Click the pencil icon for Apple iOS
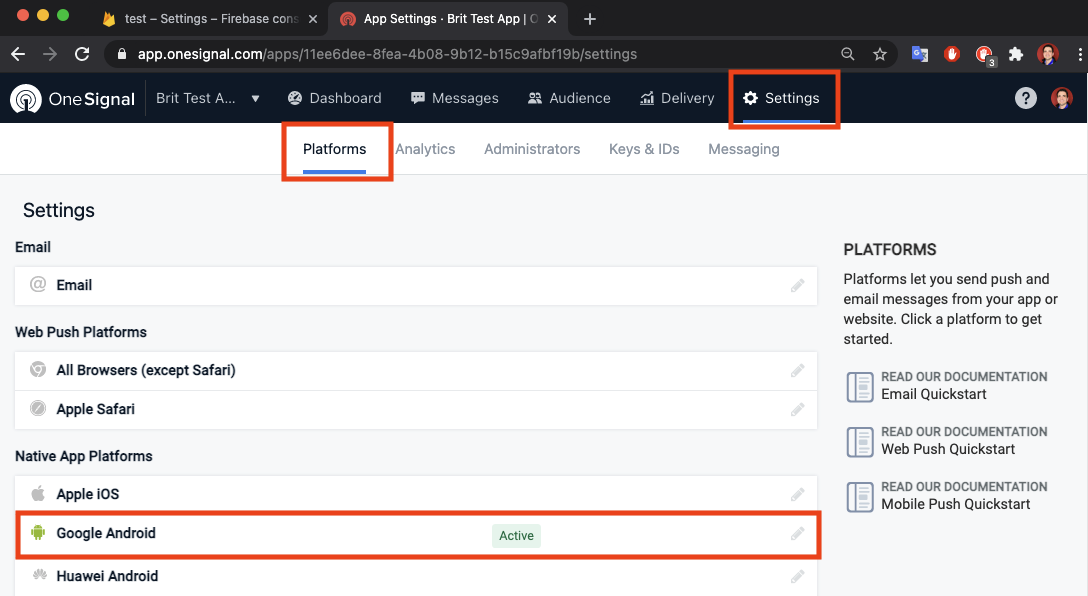Screen dimensions: 1088x596 coord(798,495)
